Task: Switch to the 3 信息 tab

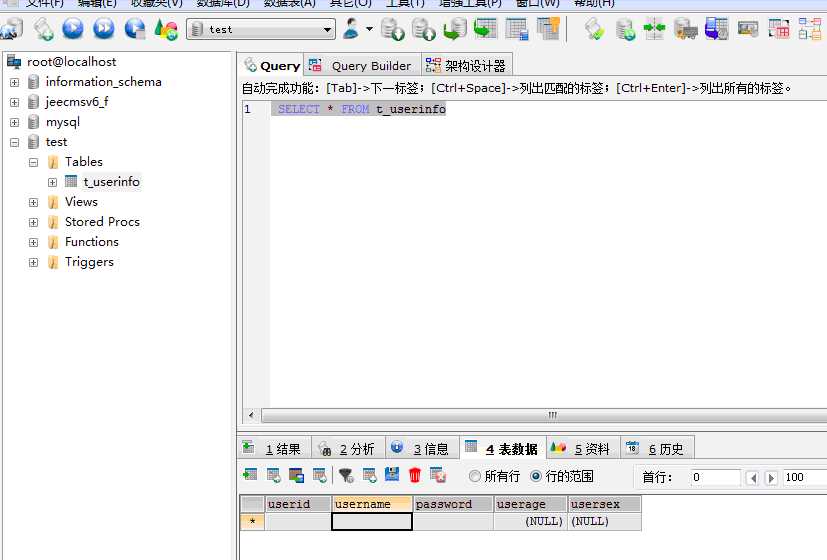Action: [422, 449]
